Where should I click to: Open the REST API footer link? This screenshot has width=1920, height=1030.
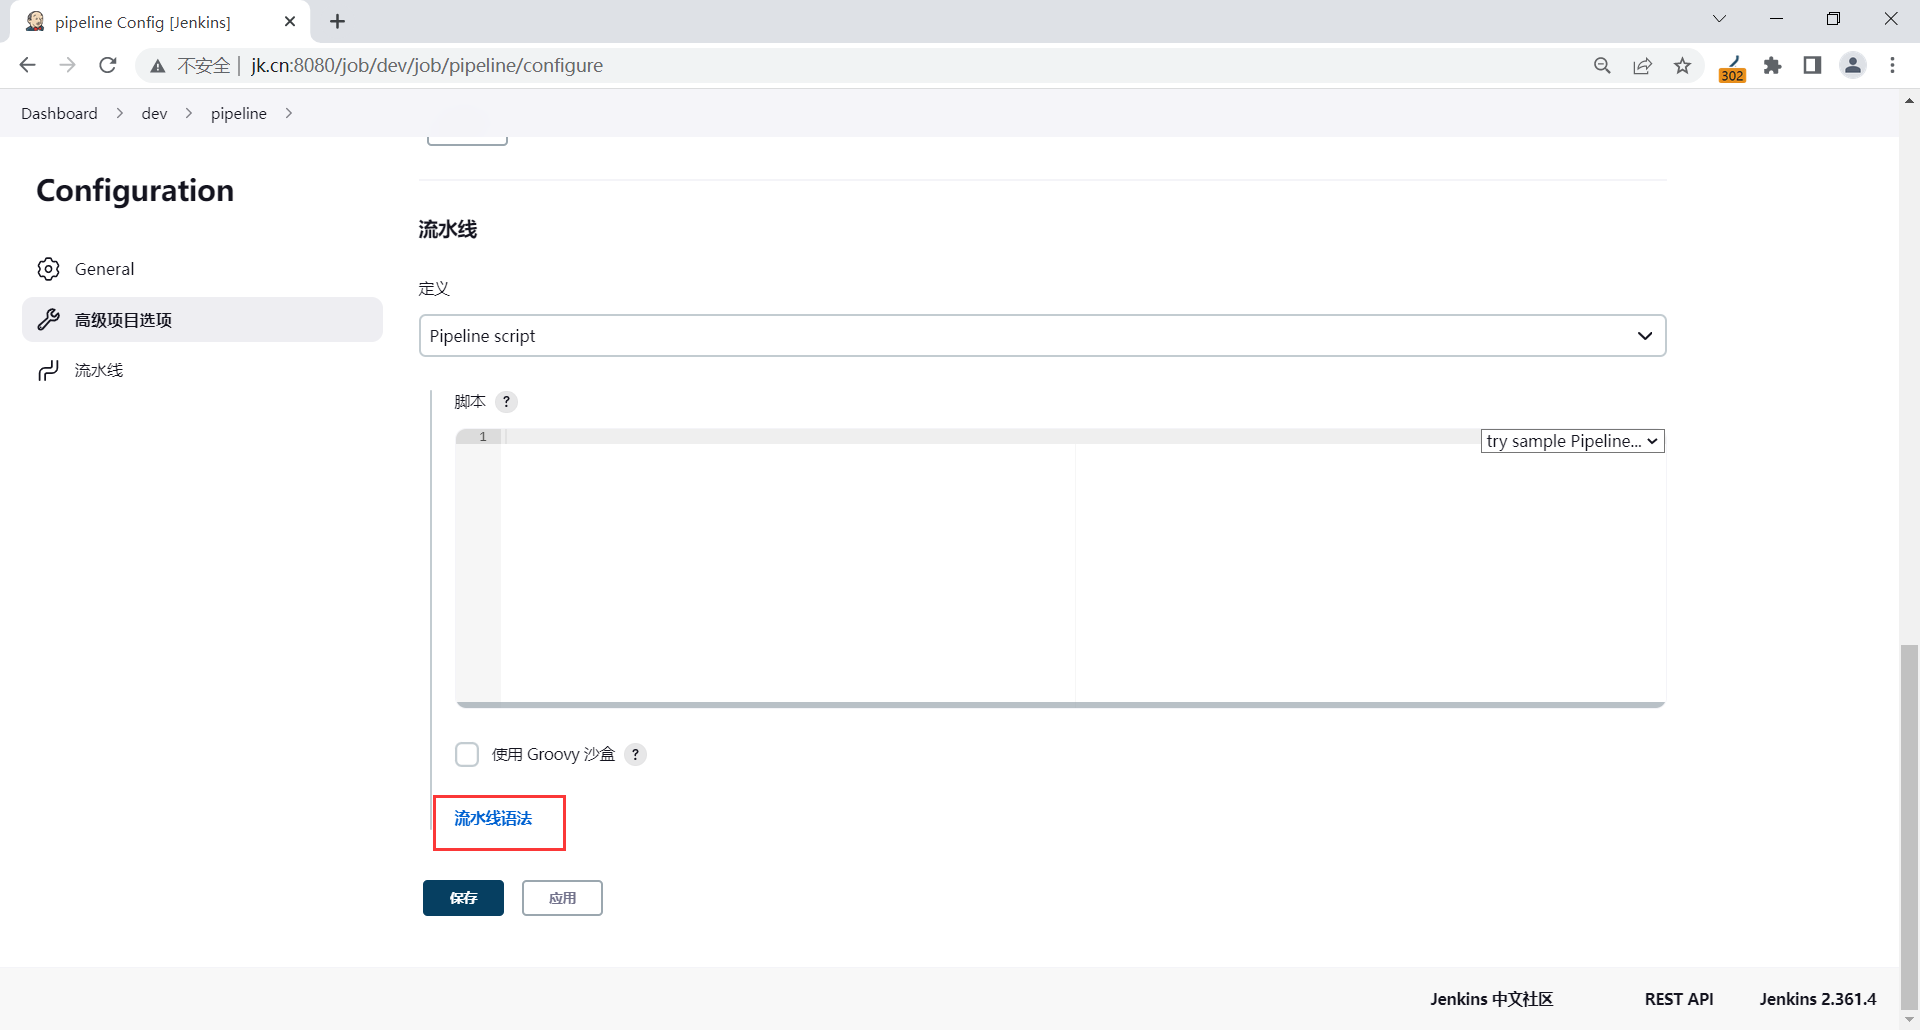(1679, 999)
